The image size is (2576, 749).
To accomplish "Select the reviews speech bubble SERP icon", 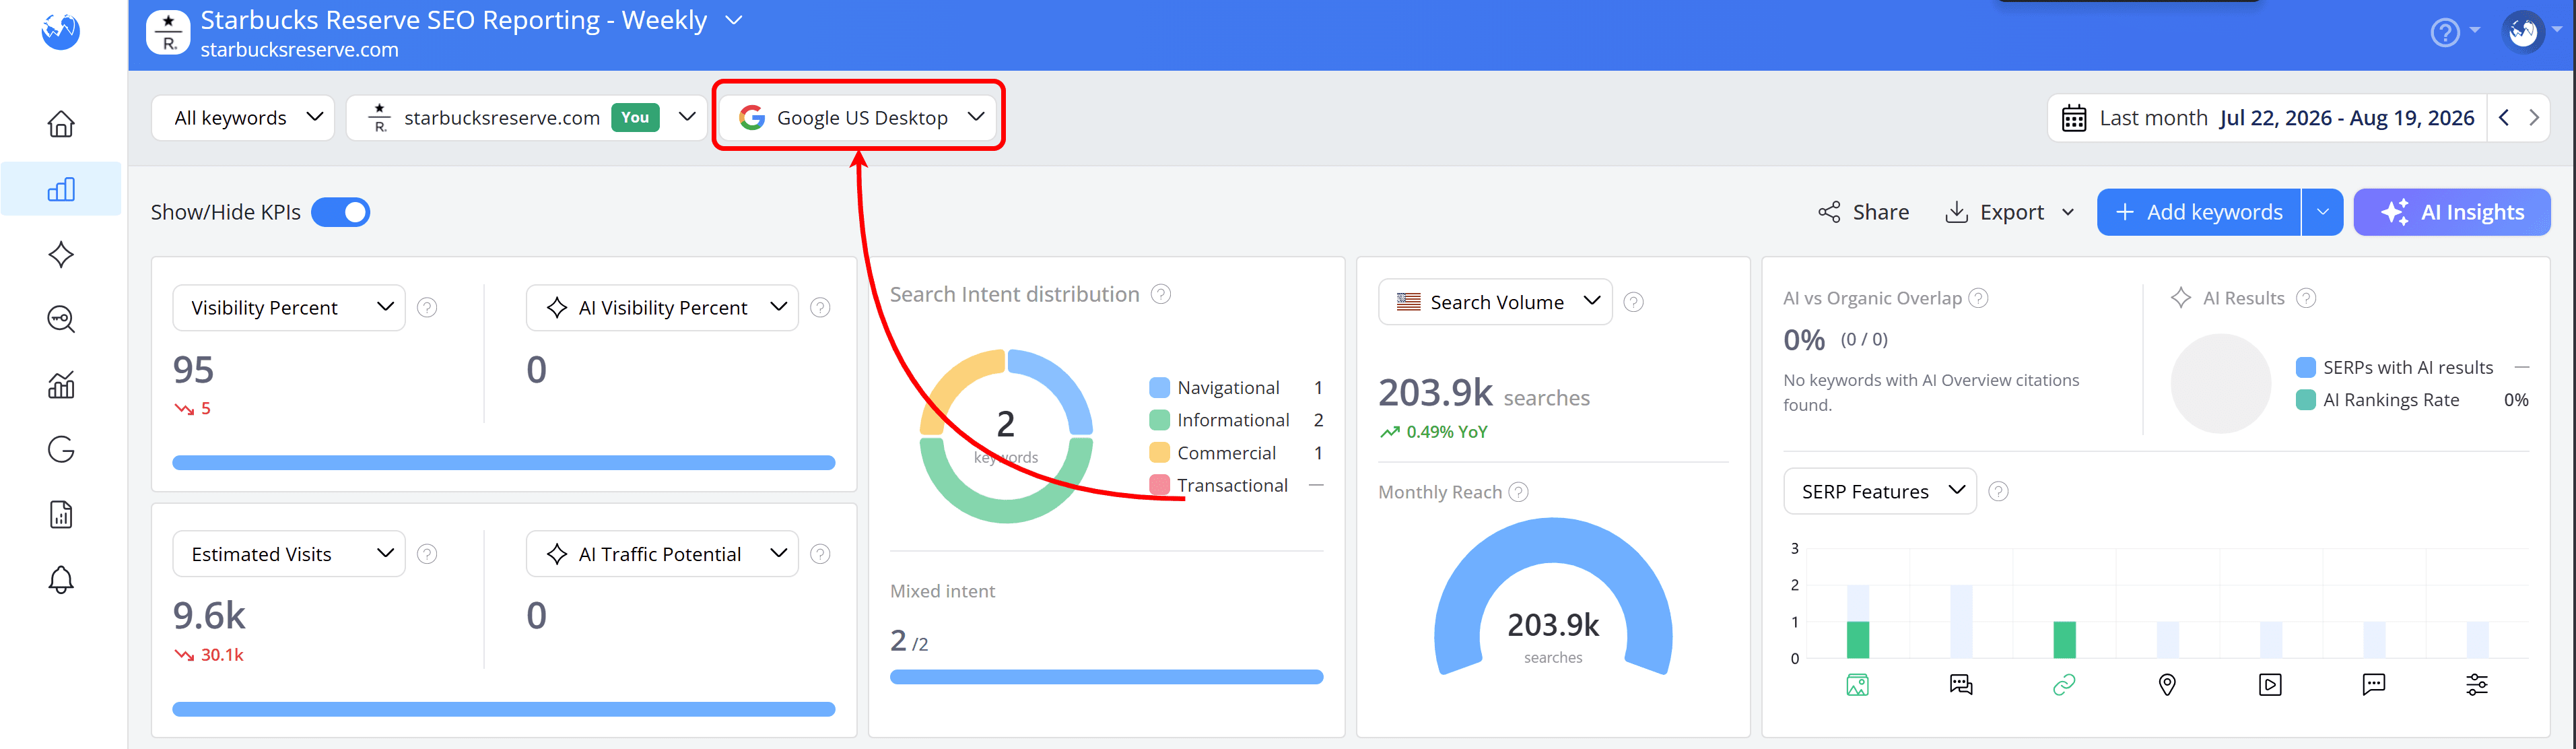I will click(x=2373, y=685).
